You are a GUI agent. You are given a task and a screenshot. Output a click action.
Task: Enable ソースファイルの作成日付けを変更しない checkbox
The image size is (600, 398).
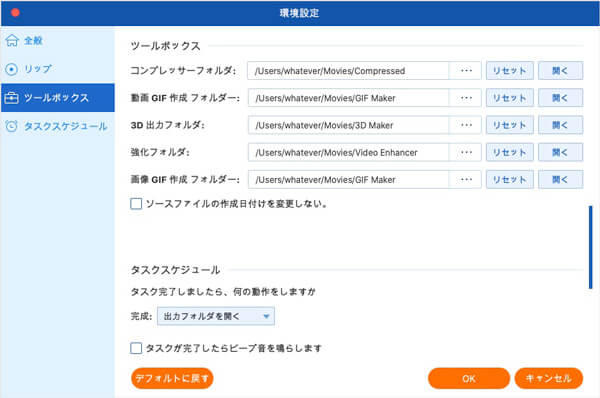click(136, 204)
